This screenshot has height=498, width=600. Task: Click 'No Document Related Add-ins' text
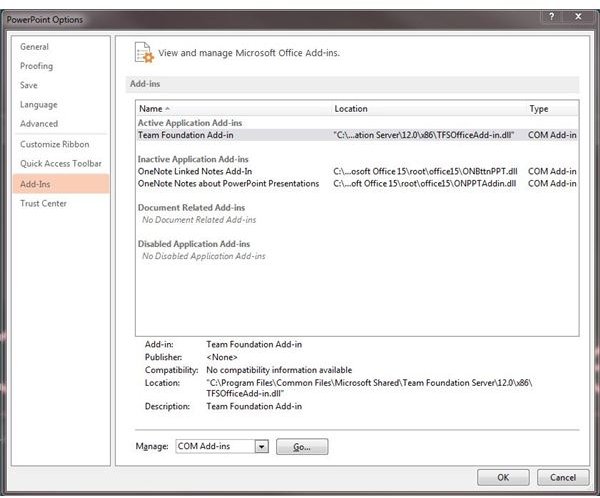click(199, 220)
